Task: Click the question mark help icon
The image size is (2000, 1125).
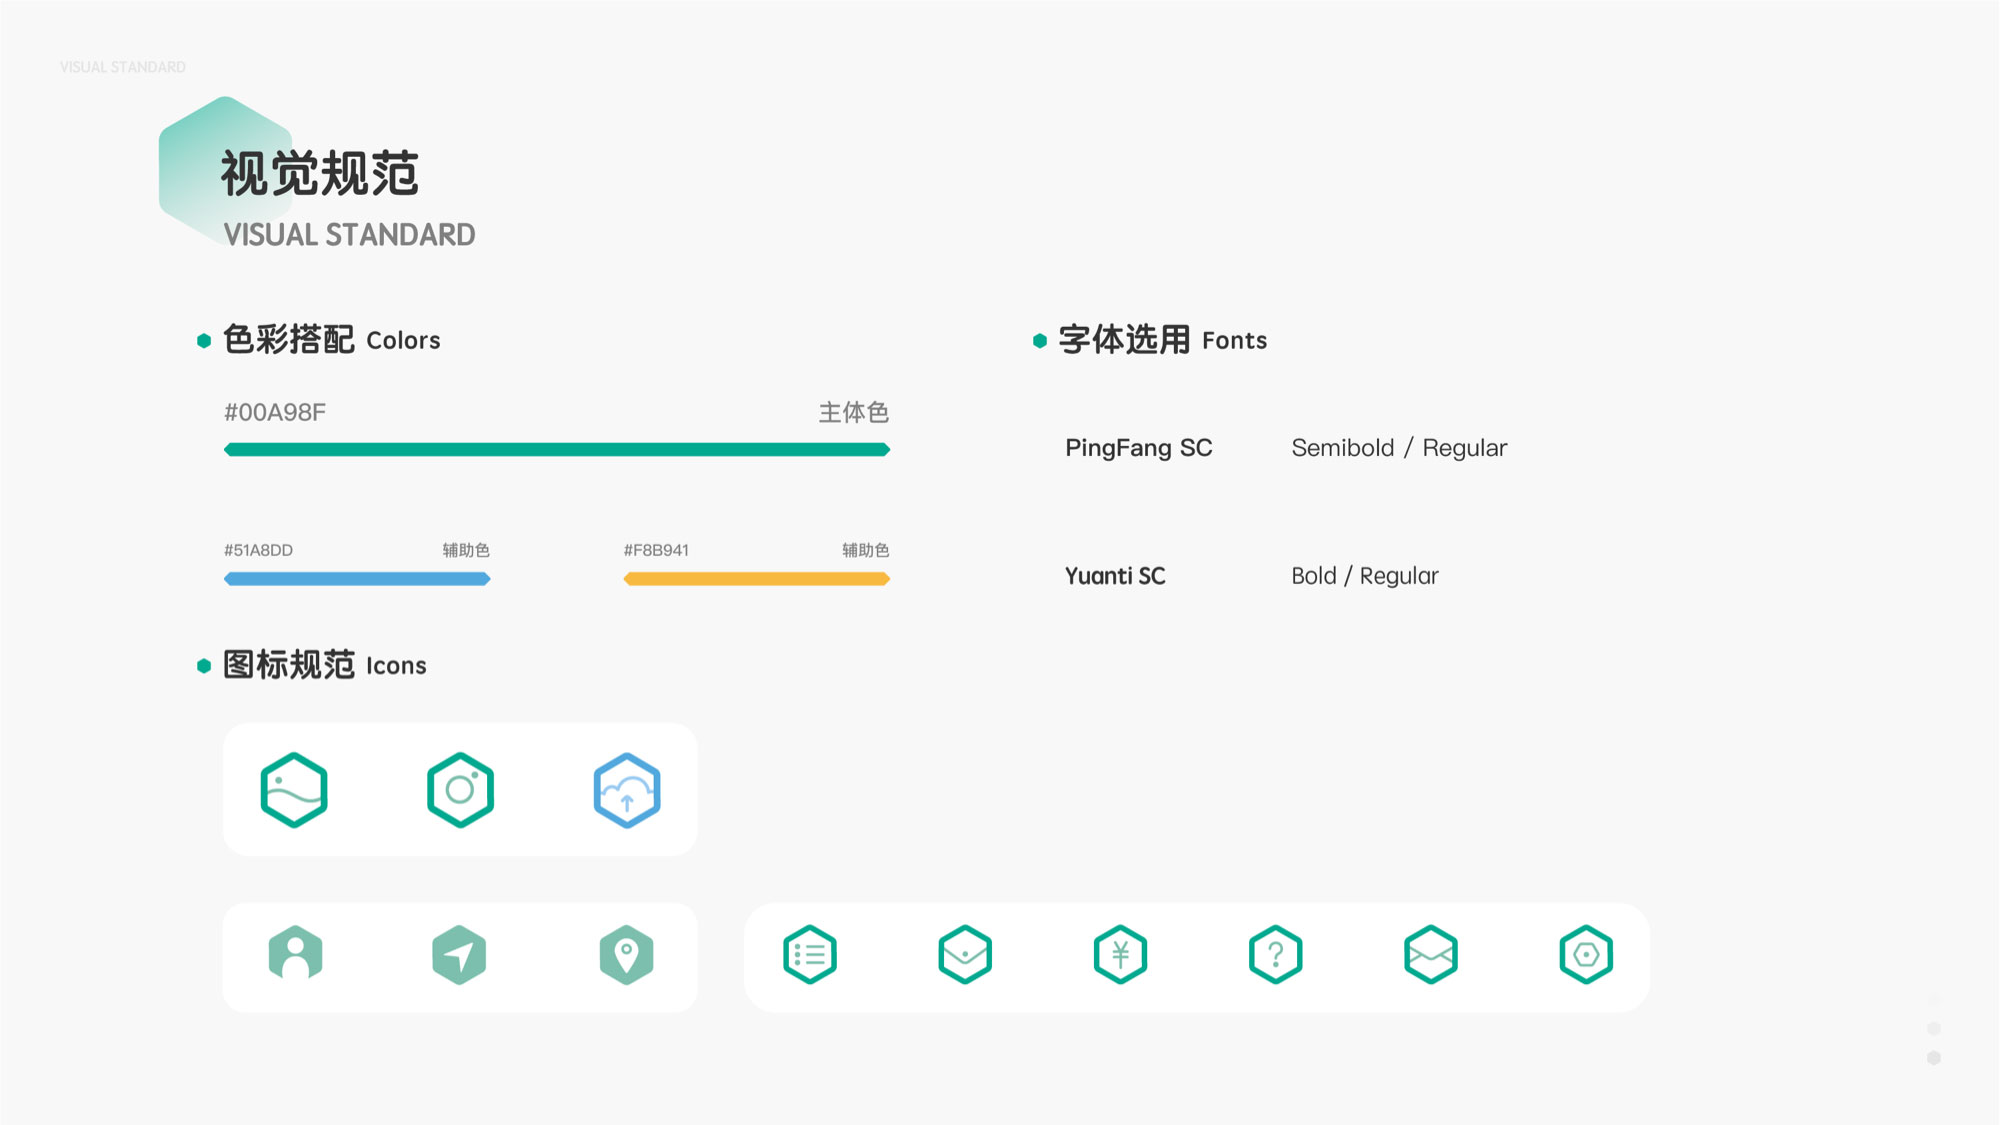Action: [1276, 955]
